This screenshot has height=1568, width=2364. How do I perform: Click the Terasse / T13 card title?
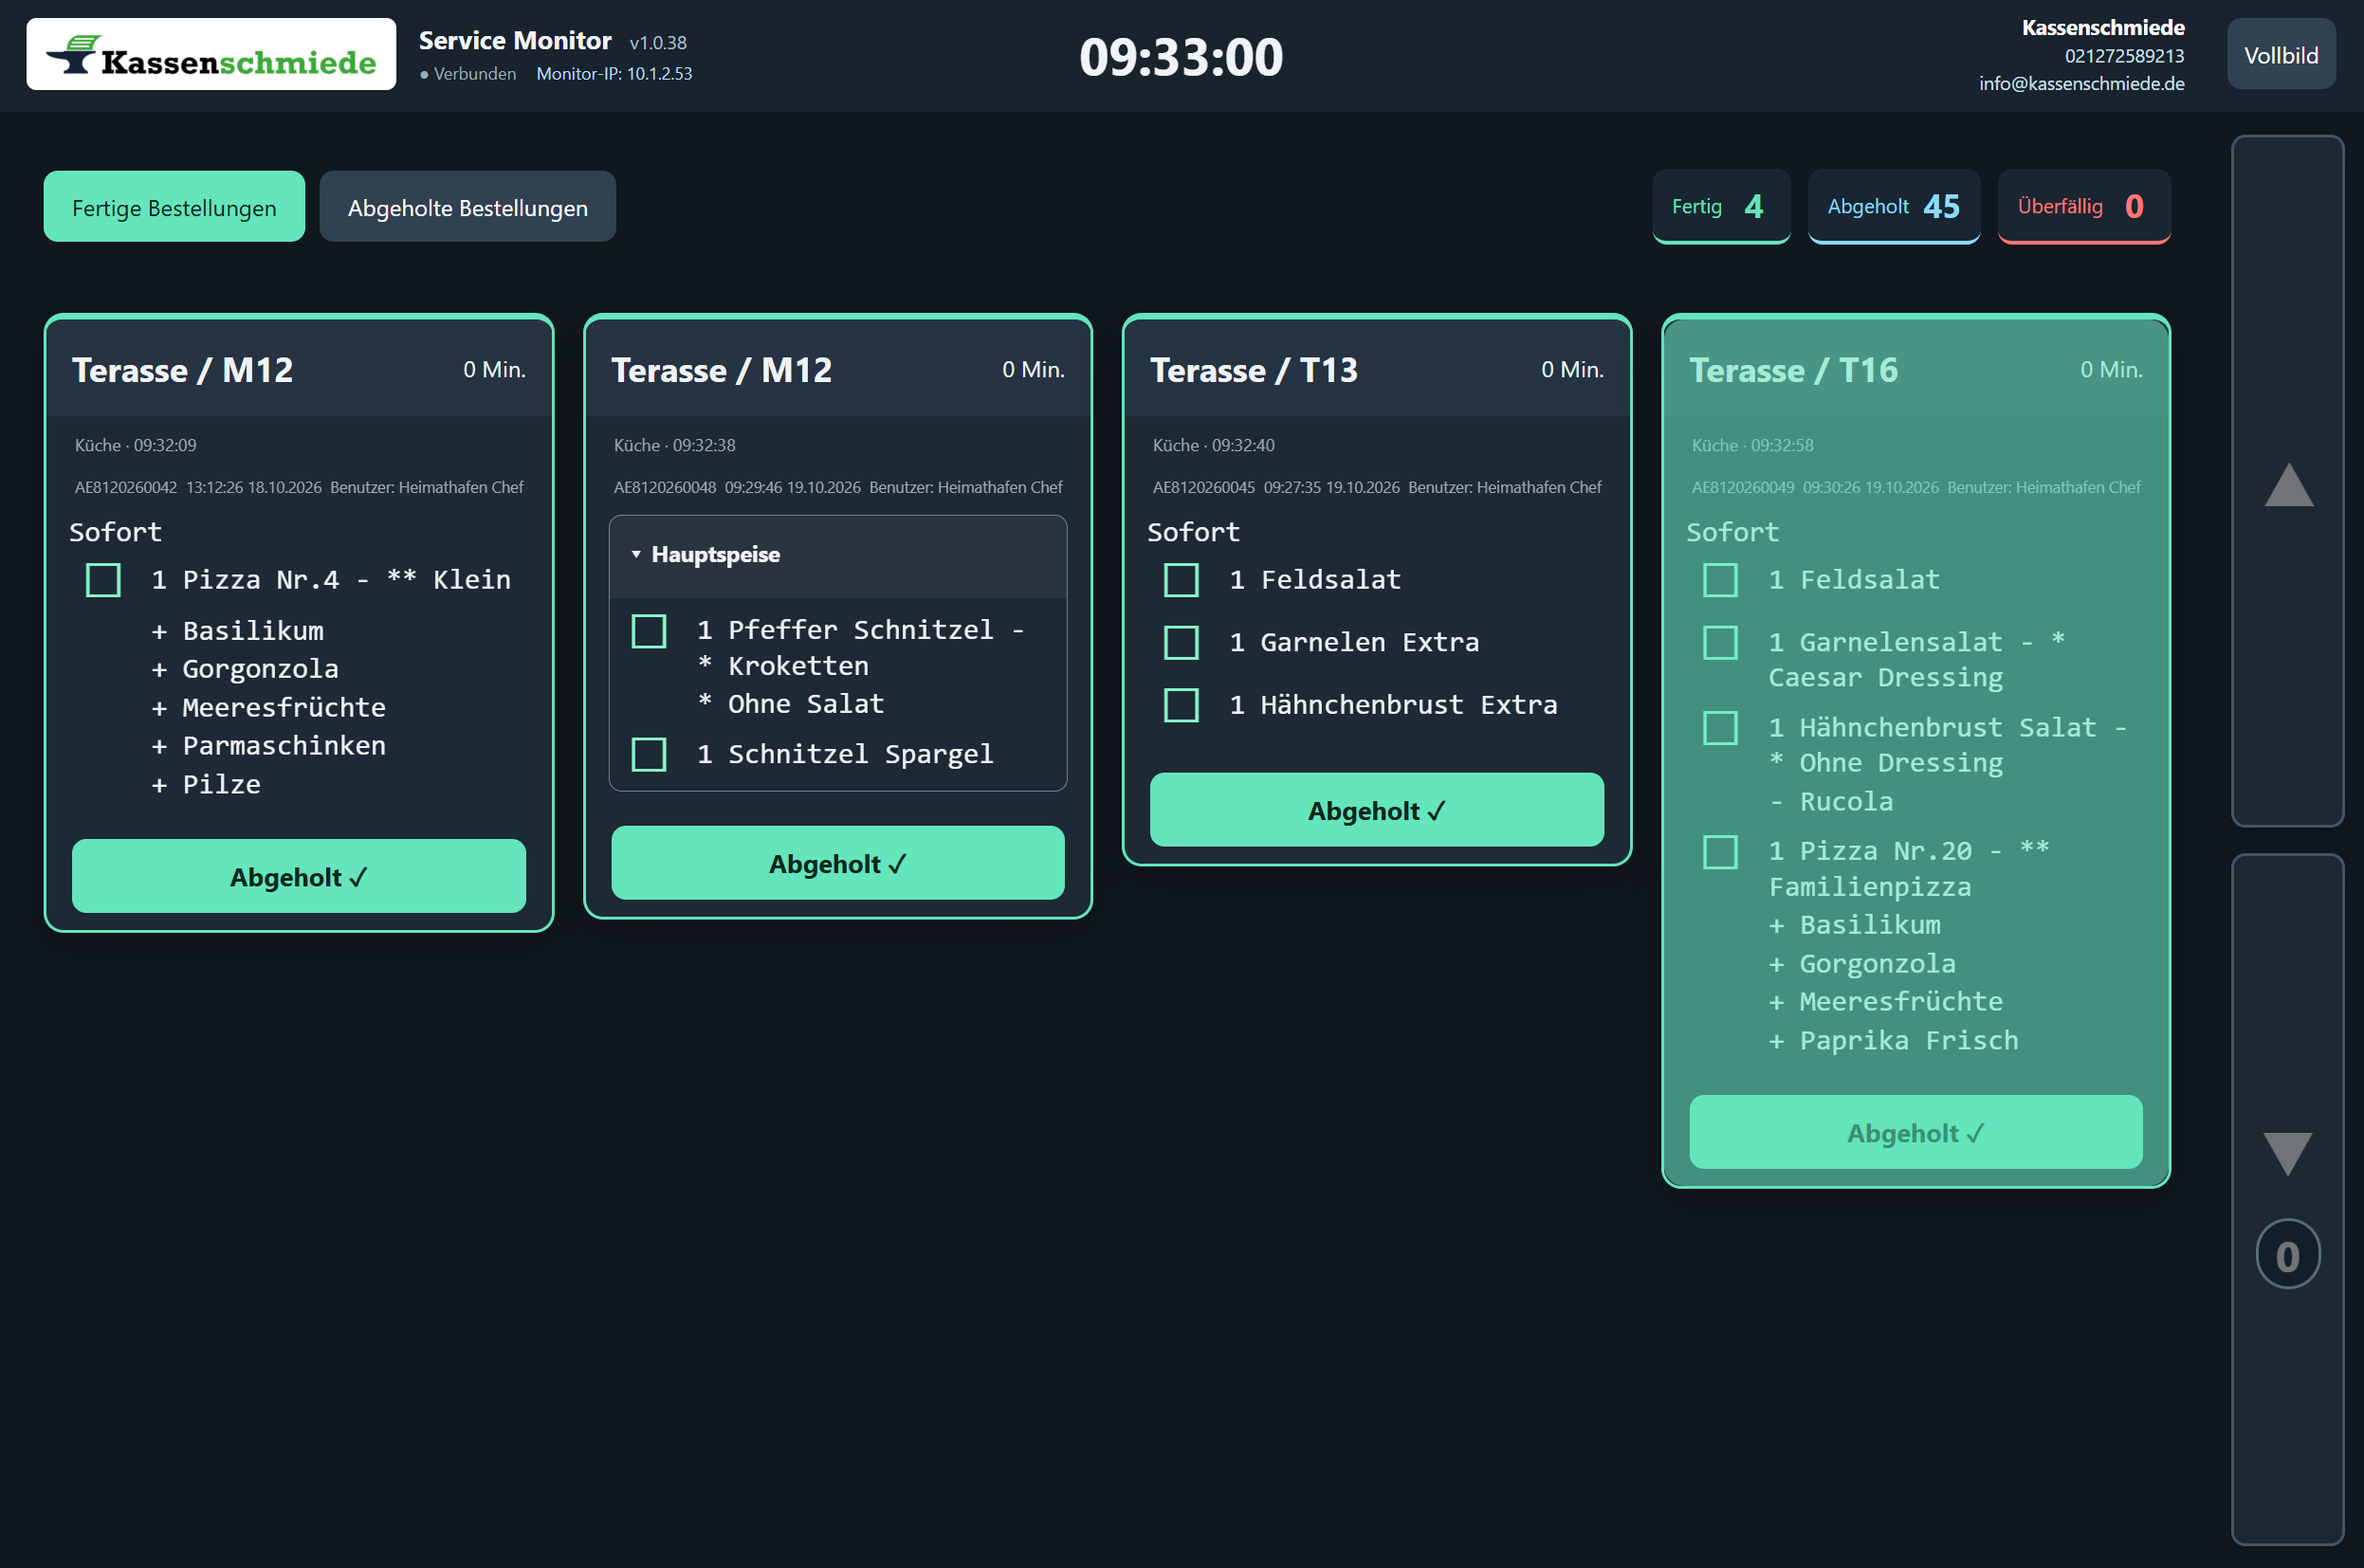(1253, 371)
